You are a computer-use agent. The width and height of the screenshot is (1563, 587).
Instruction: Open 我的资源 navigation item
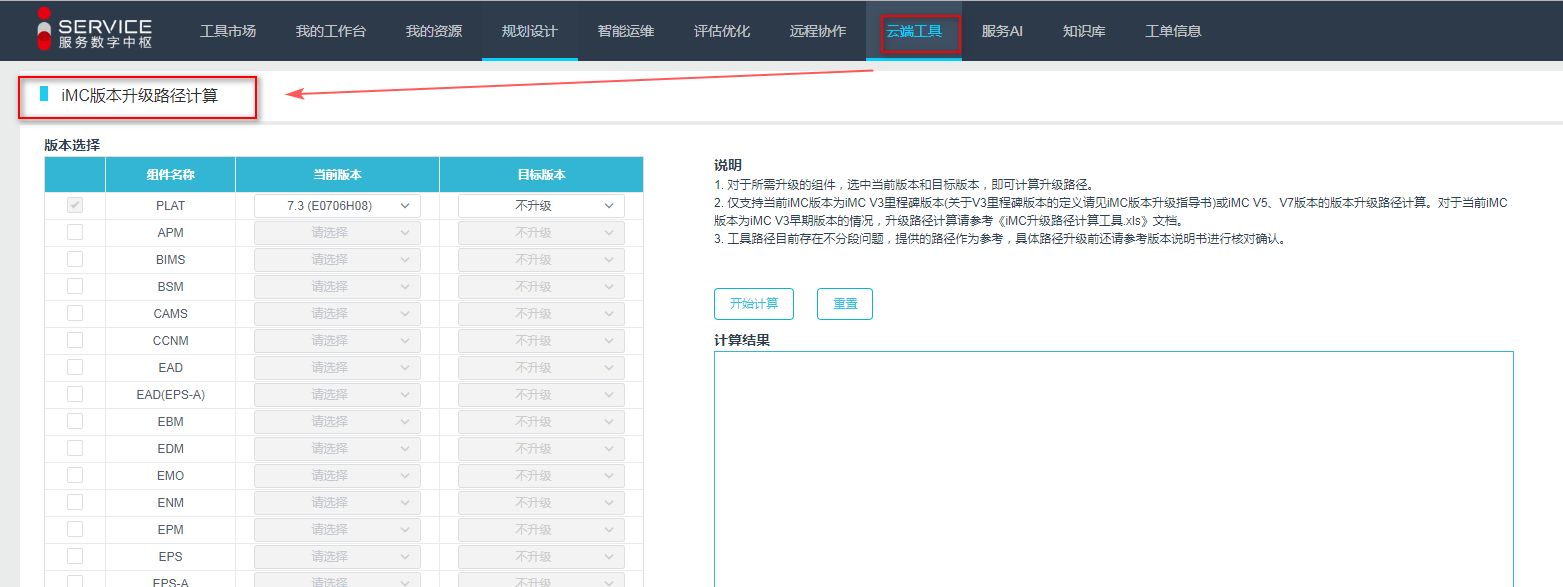434,31
